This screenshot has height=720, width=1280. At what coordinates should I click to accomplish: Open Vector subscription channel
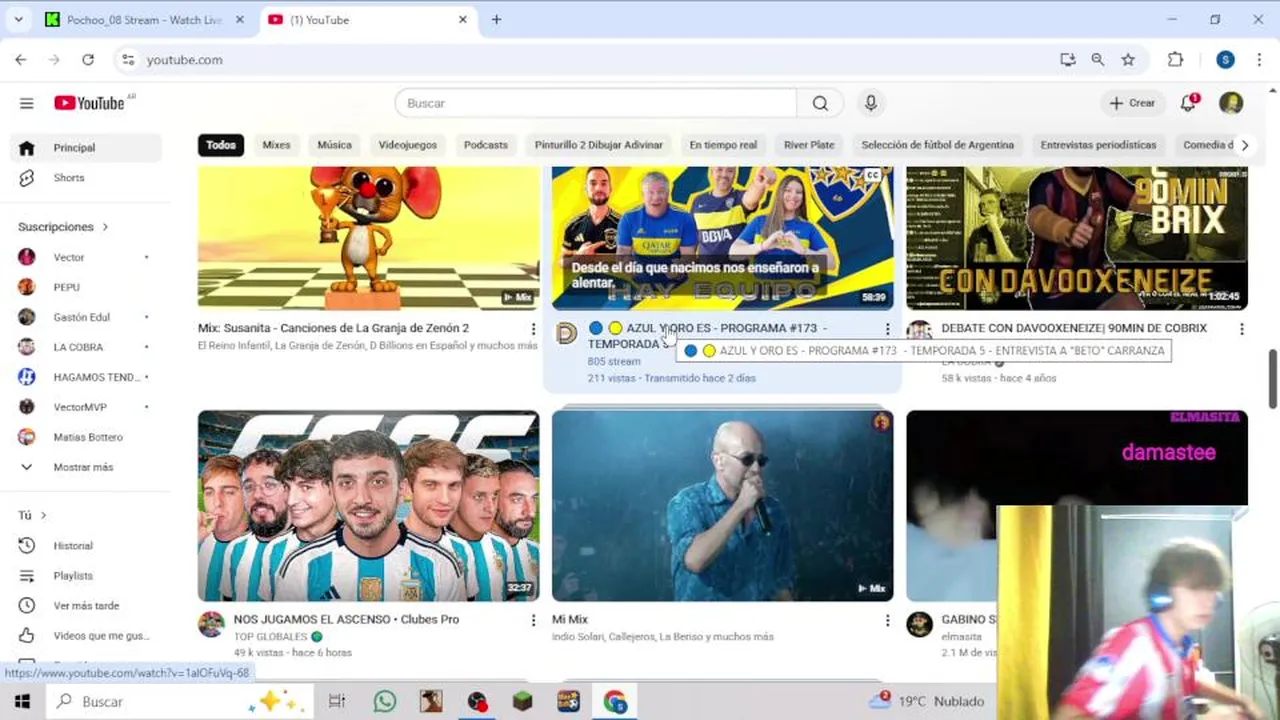click(x=87, y=257)
